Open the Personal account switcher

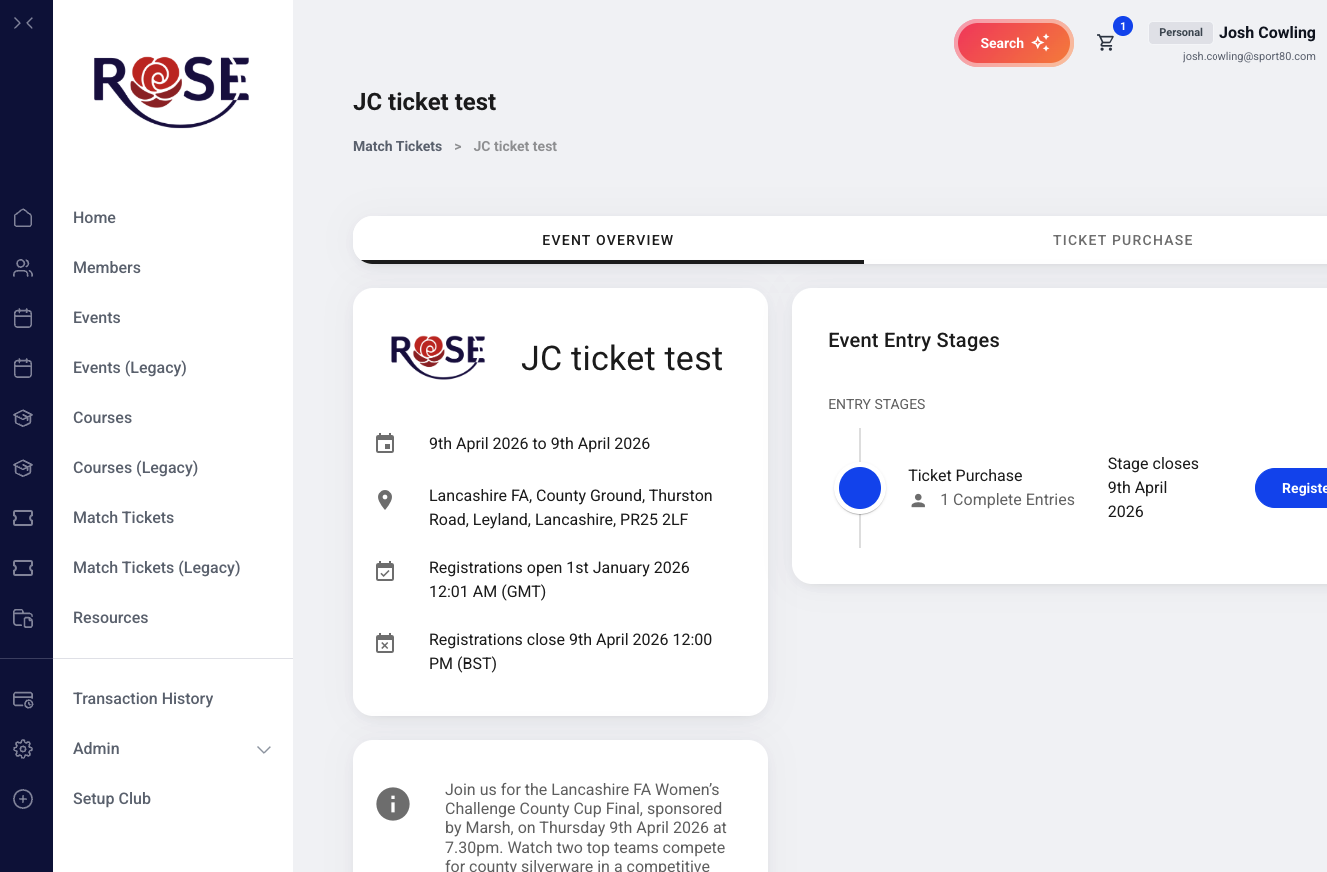pyautogui.click(x=1180, y=33)
